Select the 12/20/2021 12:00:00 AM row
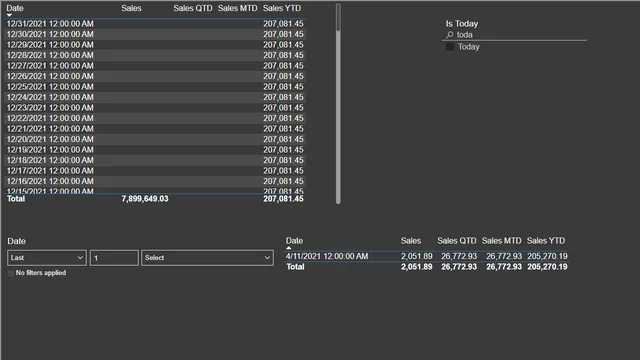The image size is (640, 360). click(155, 139)
